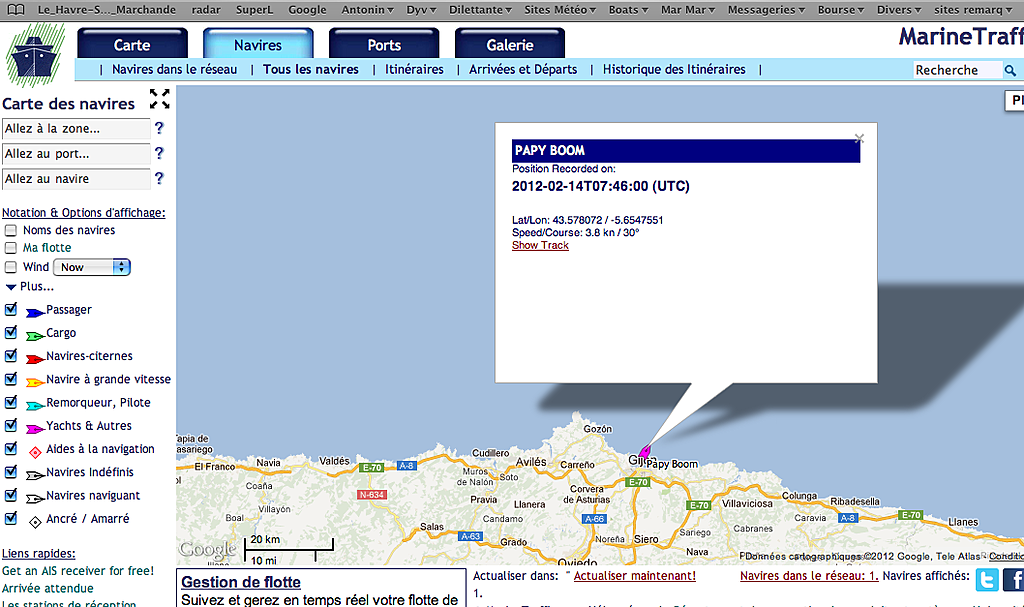Open the Wind time 'Now' dropdown
1024x607 pixels.
tap(92, 267)
